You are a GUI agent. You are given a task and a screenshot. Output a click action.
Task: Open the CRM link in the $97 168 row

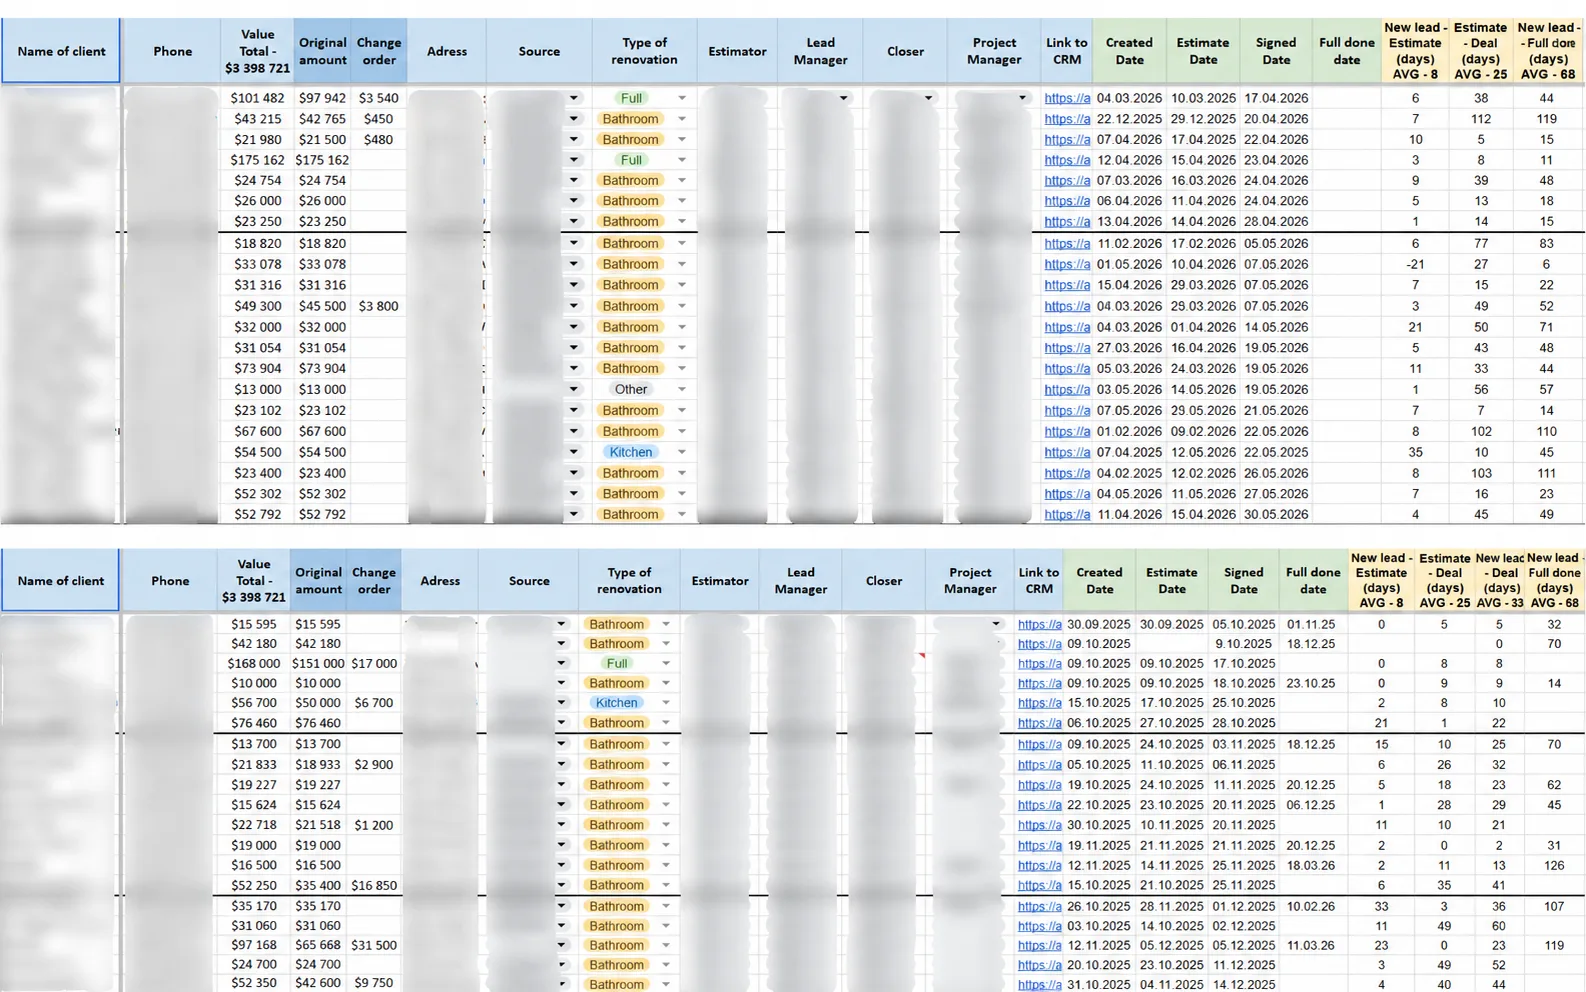[x=1040, y=945]
